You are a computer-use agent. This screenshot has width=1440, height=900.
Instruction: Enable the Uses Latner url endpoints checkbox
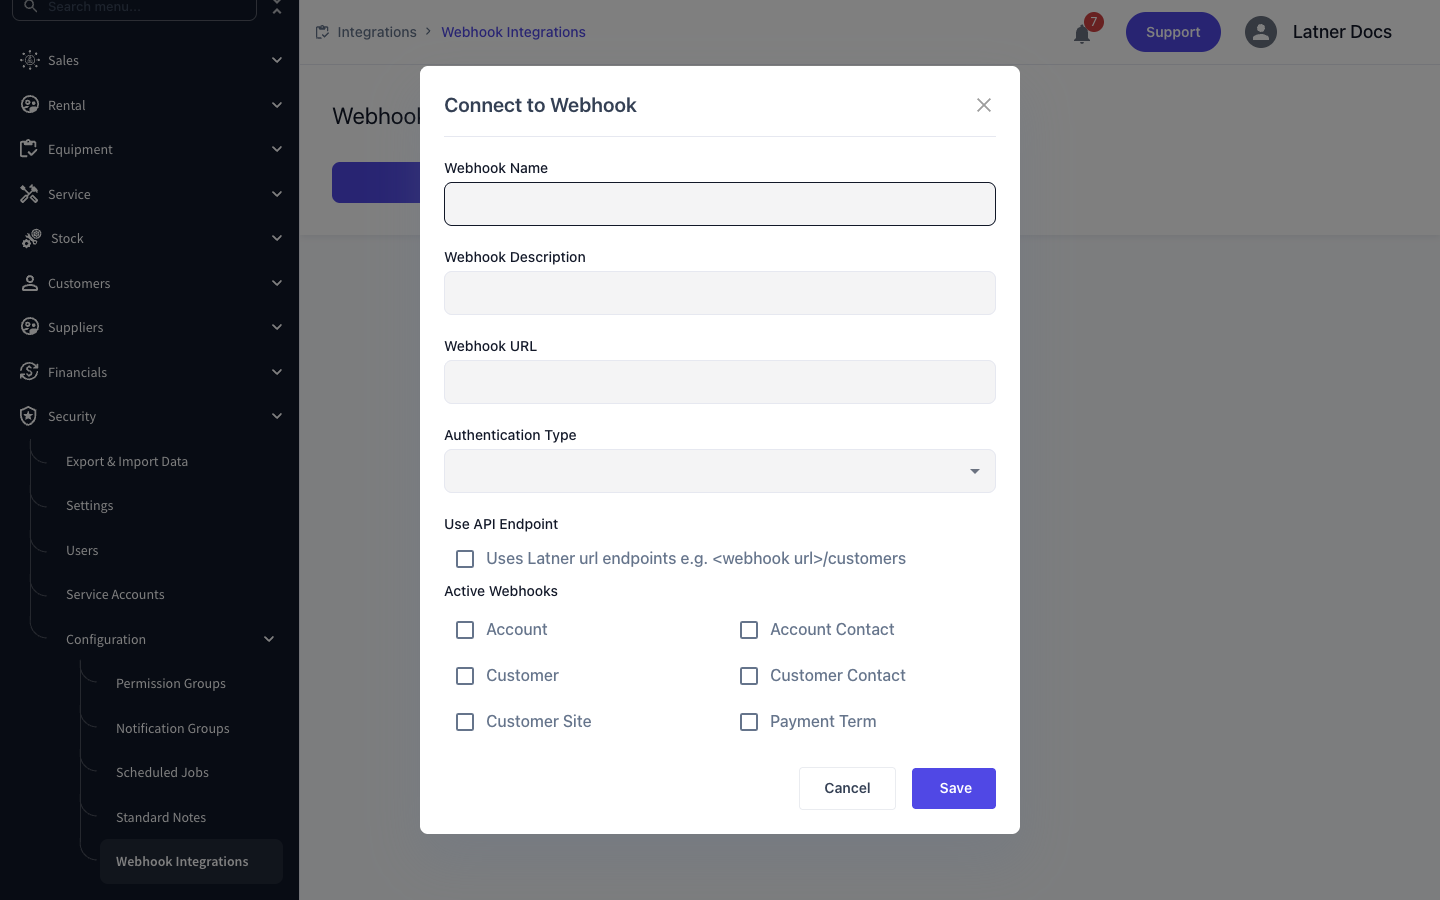[x=465, y=559]
